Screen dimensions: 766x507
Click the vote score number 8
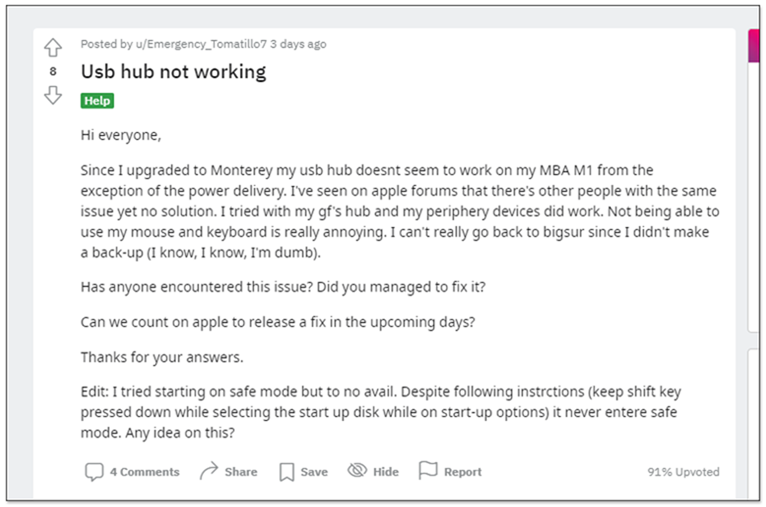[53, 71]
